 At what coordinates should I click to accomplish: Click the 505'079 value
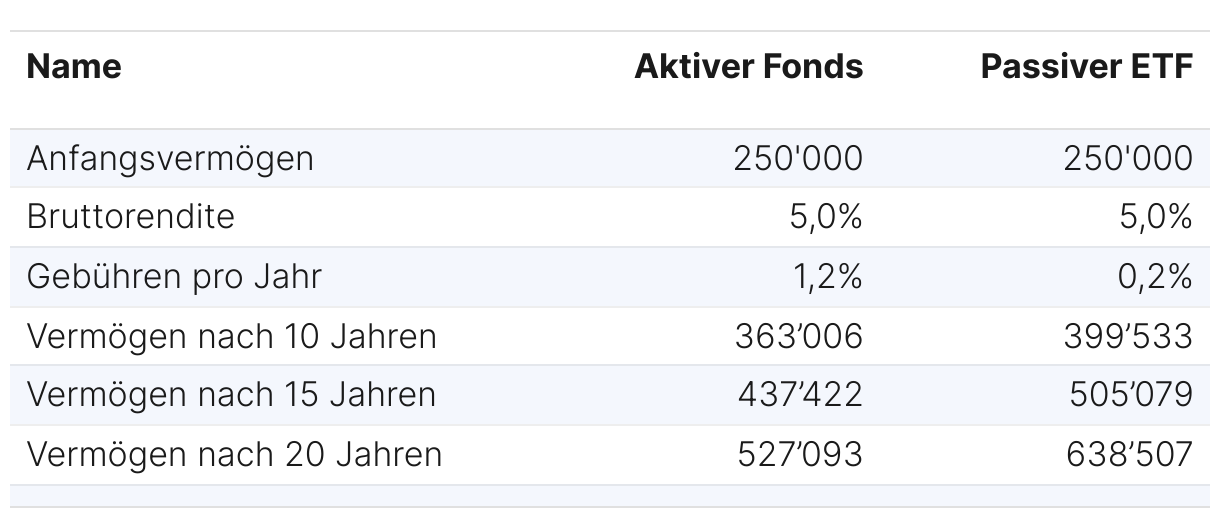click(x=1129, y=395)
